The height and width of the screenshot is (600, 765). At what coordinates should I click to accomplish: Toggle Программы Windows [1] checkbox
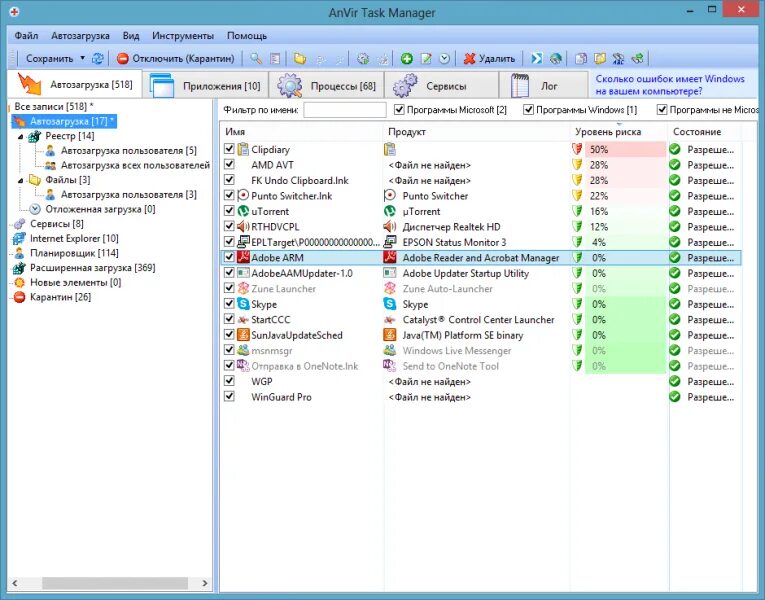pos(528,109)
